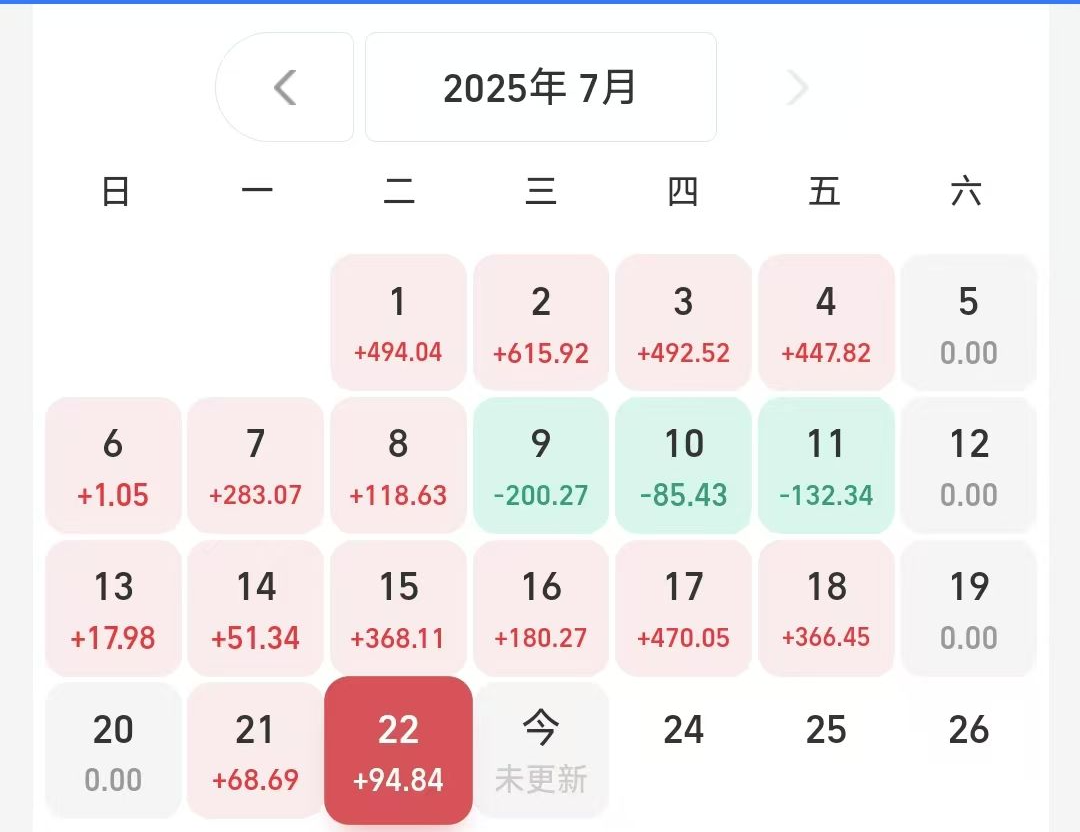Image resolution: width=1080 pixels, height=832 pixels.
Task: Click today's cell marked 未更新
Action: tap(541, 750)
